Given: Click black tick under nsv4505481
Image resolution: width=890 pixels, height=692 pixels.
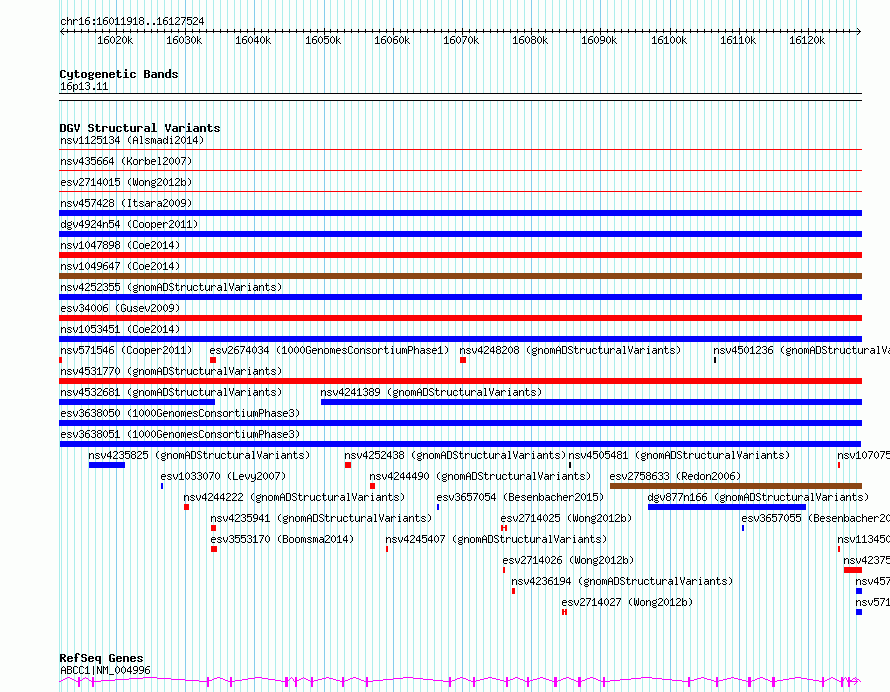Looking at the screenshot, I should [570, 465].
